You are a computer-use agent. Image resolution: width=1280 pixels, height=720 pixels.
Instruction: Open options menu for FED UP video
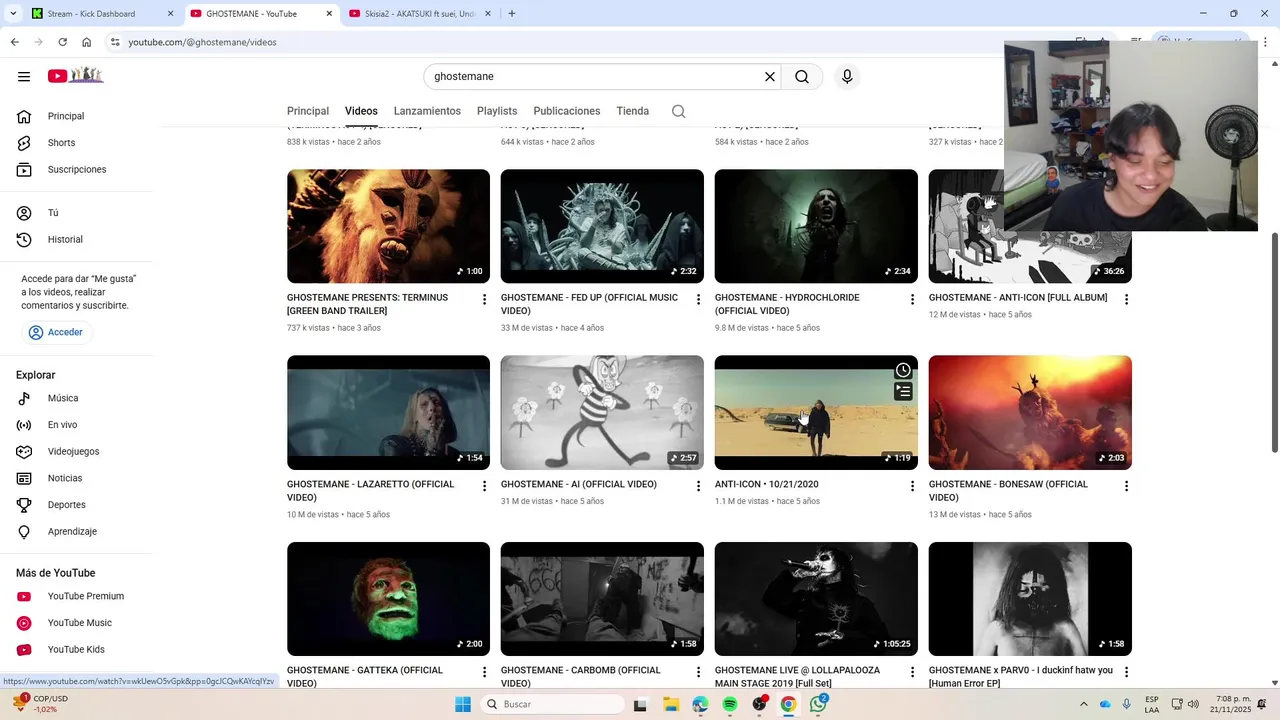pyautogui.click(x=699, y=300)
